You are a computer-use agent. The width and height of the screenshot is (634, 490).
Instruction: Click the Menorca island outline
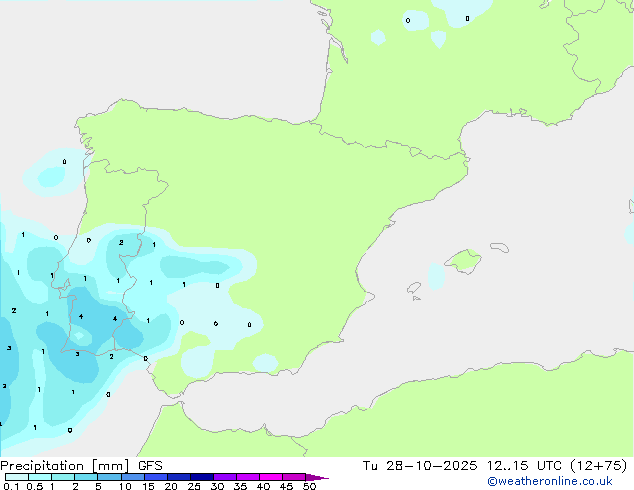pyautogui.click(x=500, y=247)
